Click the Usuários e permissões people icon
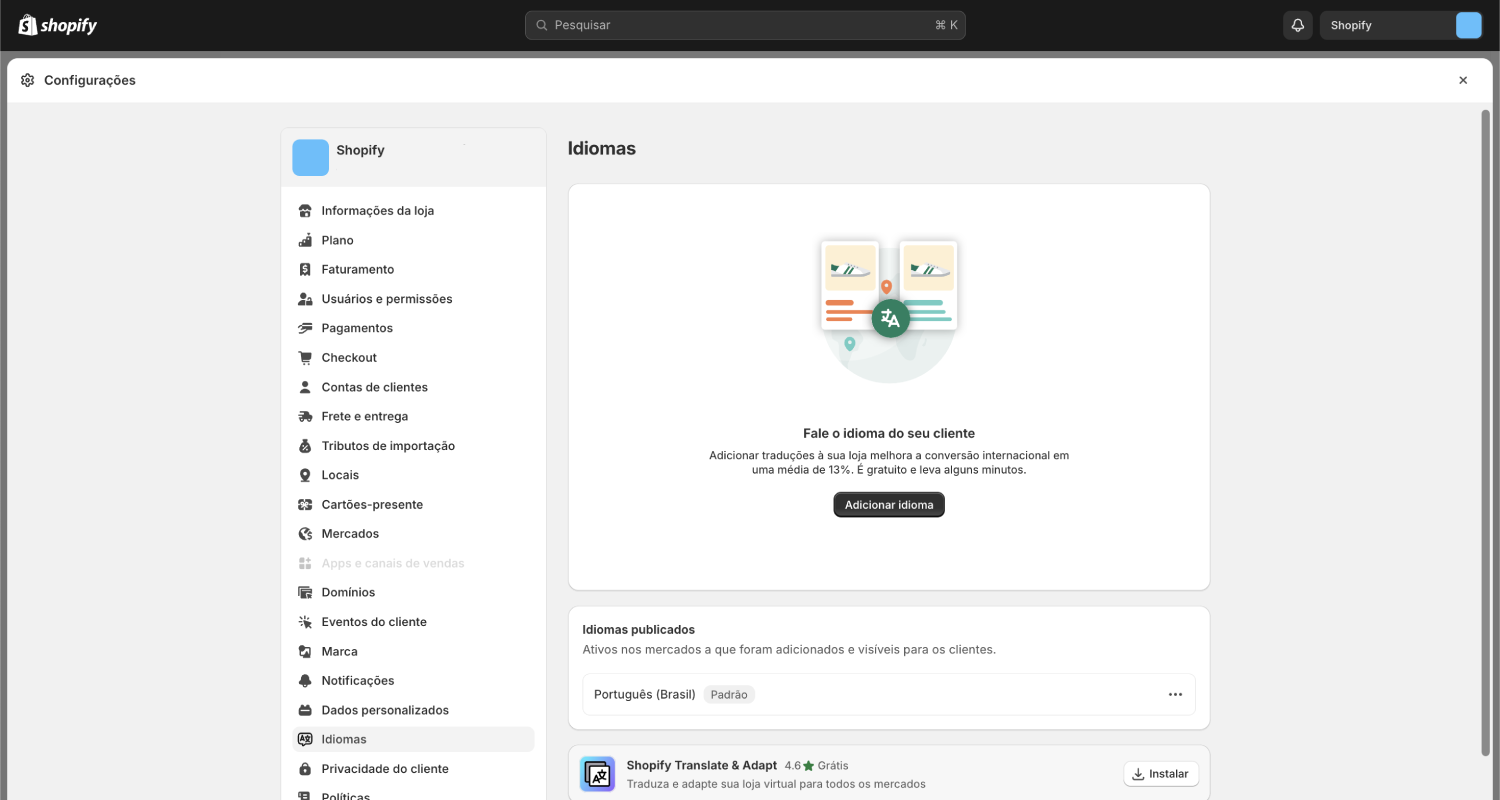 tap(305, 299)
